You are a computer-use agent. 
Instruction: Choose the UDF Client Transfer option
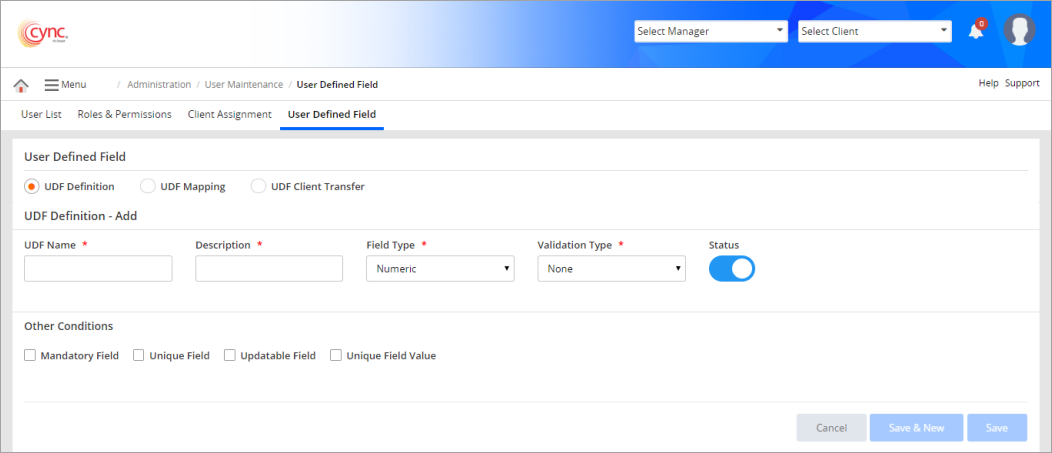point(258,186)
